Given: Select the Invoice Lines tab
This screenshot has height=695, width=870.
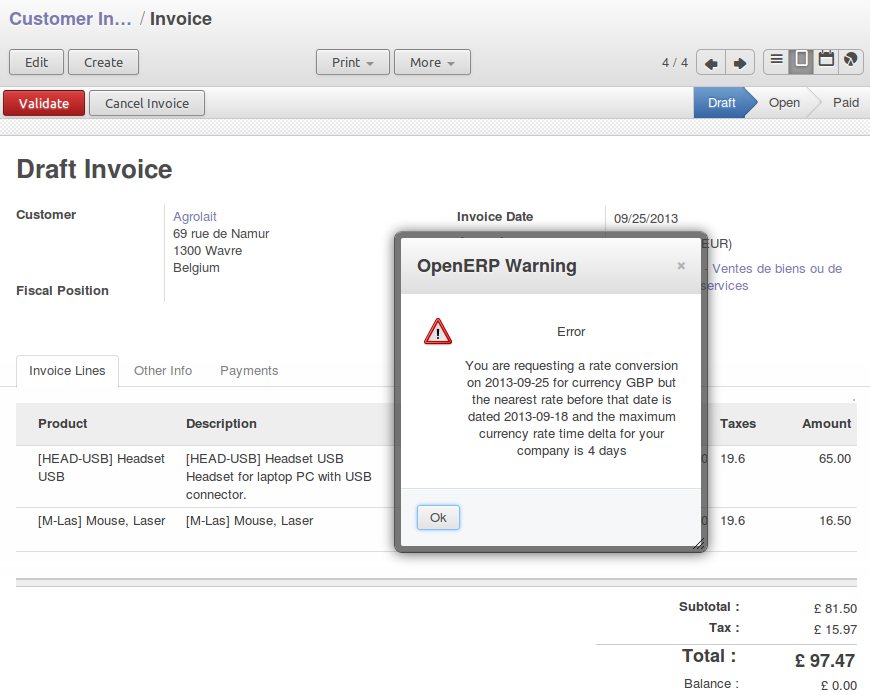Looking at the screenshot, I should coord(67,371).
